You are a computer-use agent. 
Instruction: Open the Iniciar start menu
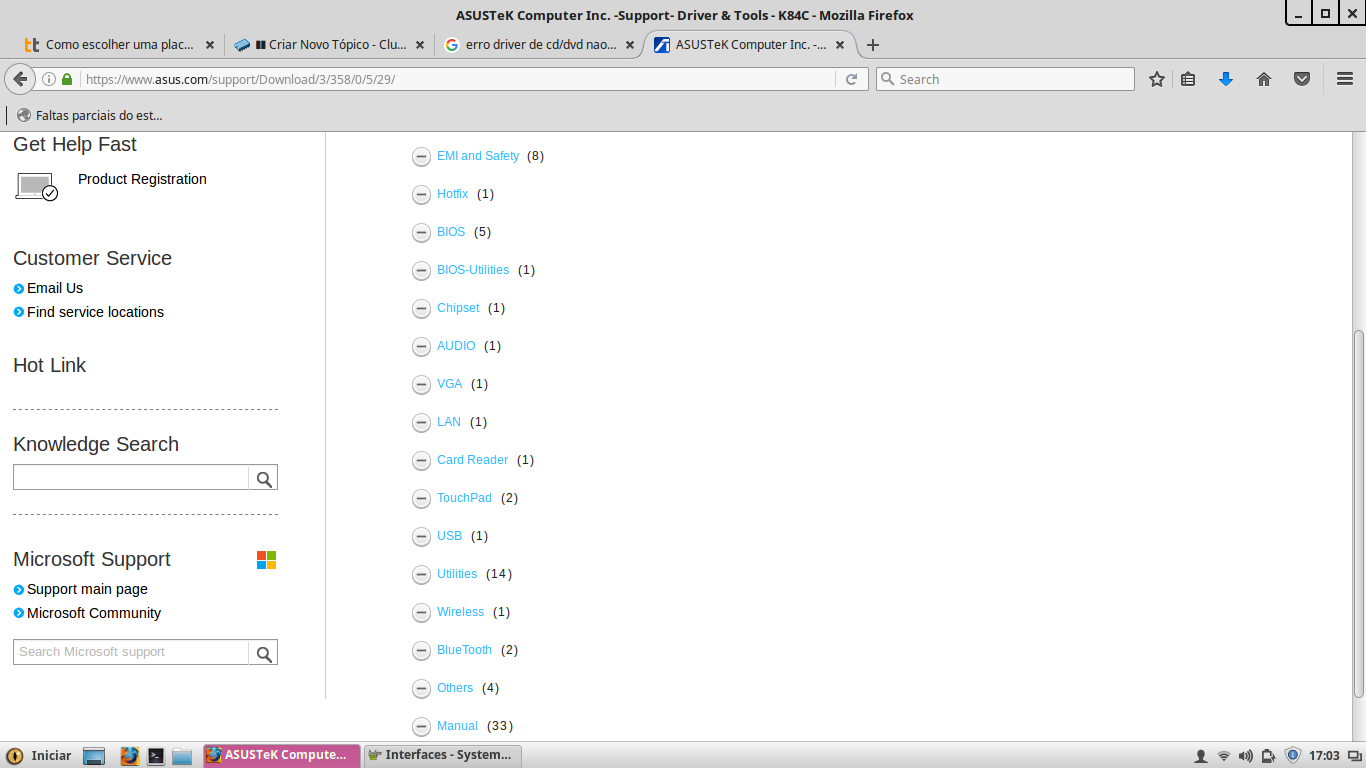pos(40,755)
